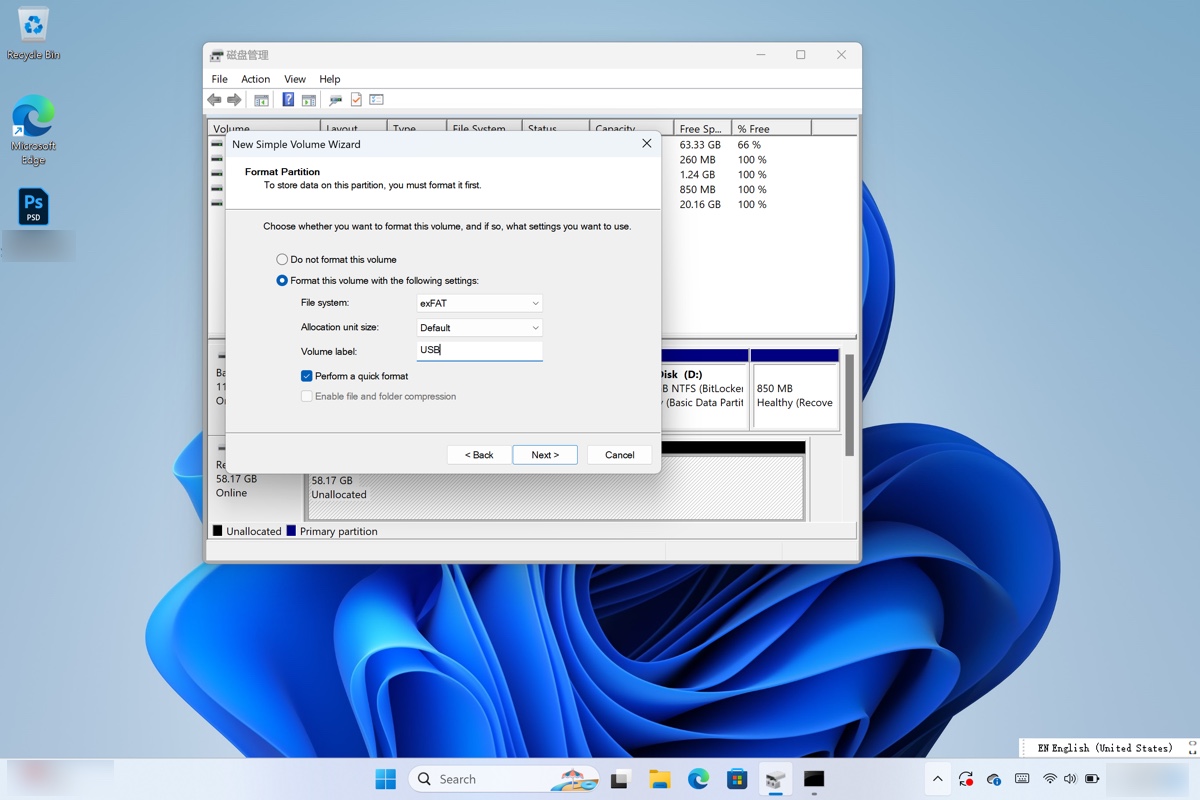
Task: Click the rightmost settings list toolbar icon
Action: (x=376, y=99)
